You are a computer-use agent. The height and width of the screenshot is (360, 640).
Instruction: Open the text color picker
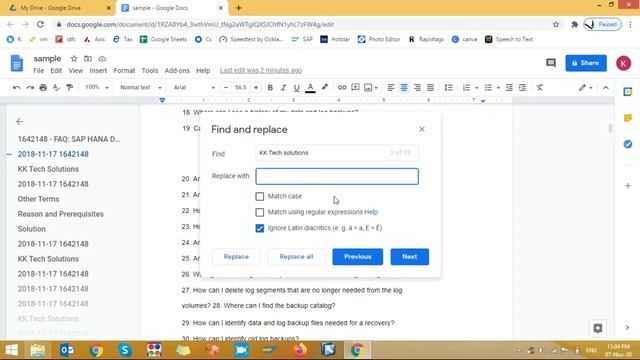pyautogui.click(x=310, y=87)
